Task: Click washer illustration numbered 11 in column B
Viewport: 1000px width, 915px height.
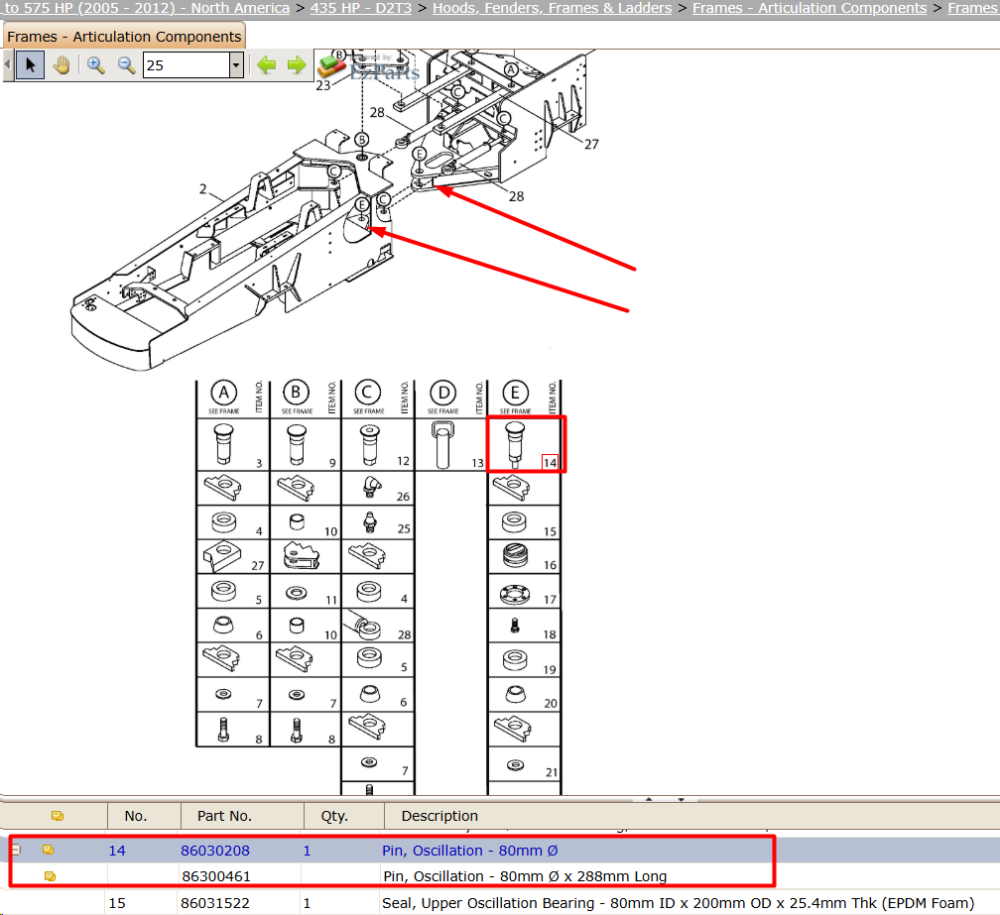Action: (x=296, y=594)
